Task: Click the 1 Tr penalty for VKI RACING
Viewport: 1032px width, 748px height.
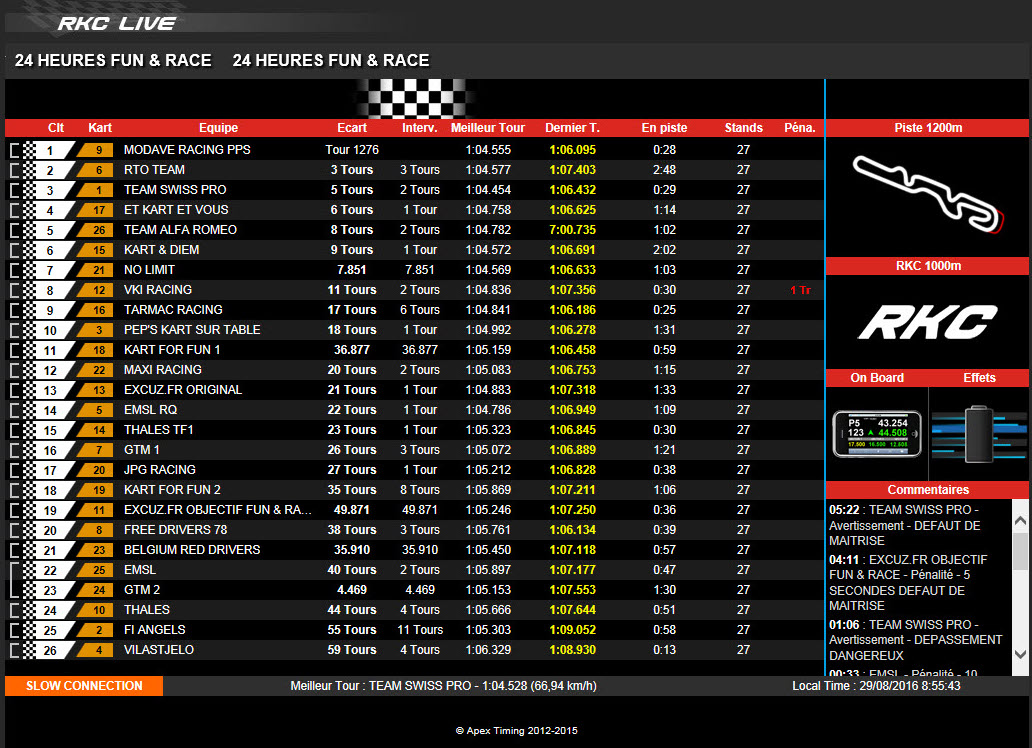Action: tap(800, 290)
